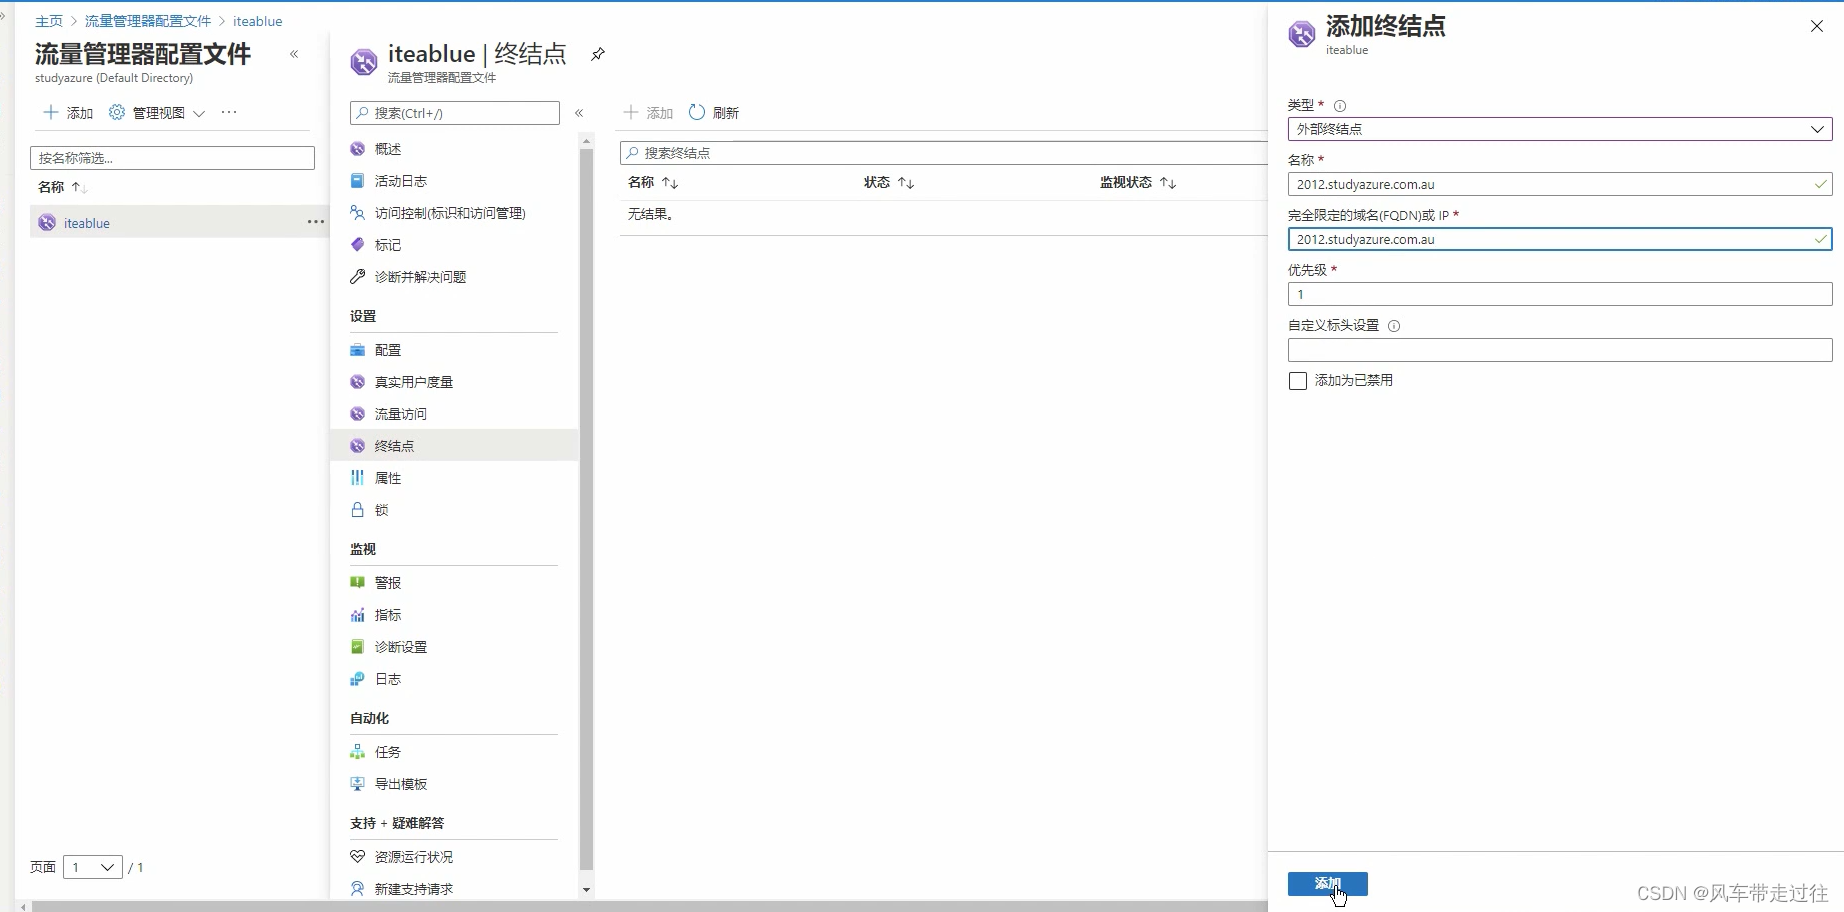Click the 诊断设置 icon

[357, 647]
